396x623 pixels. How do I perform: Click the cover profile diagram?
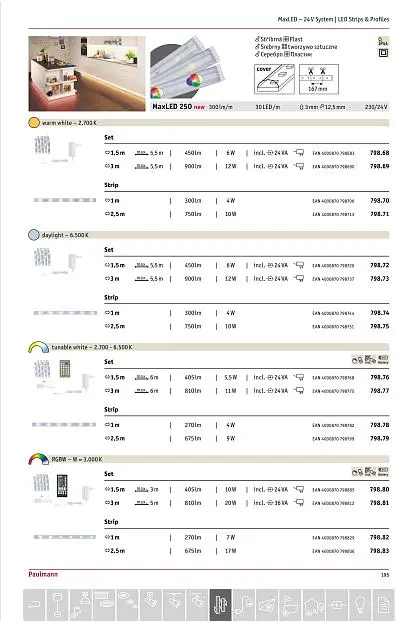click(274, 79)
